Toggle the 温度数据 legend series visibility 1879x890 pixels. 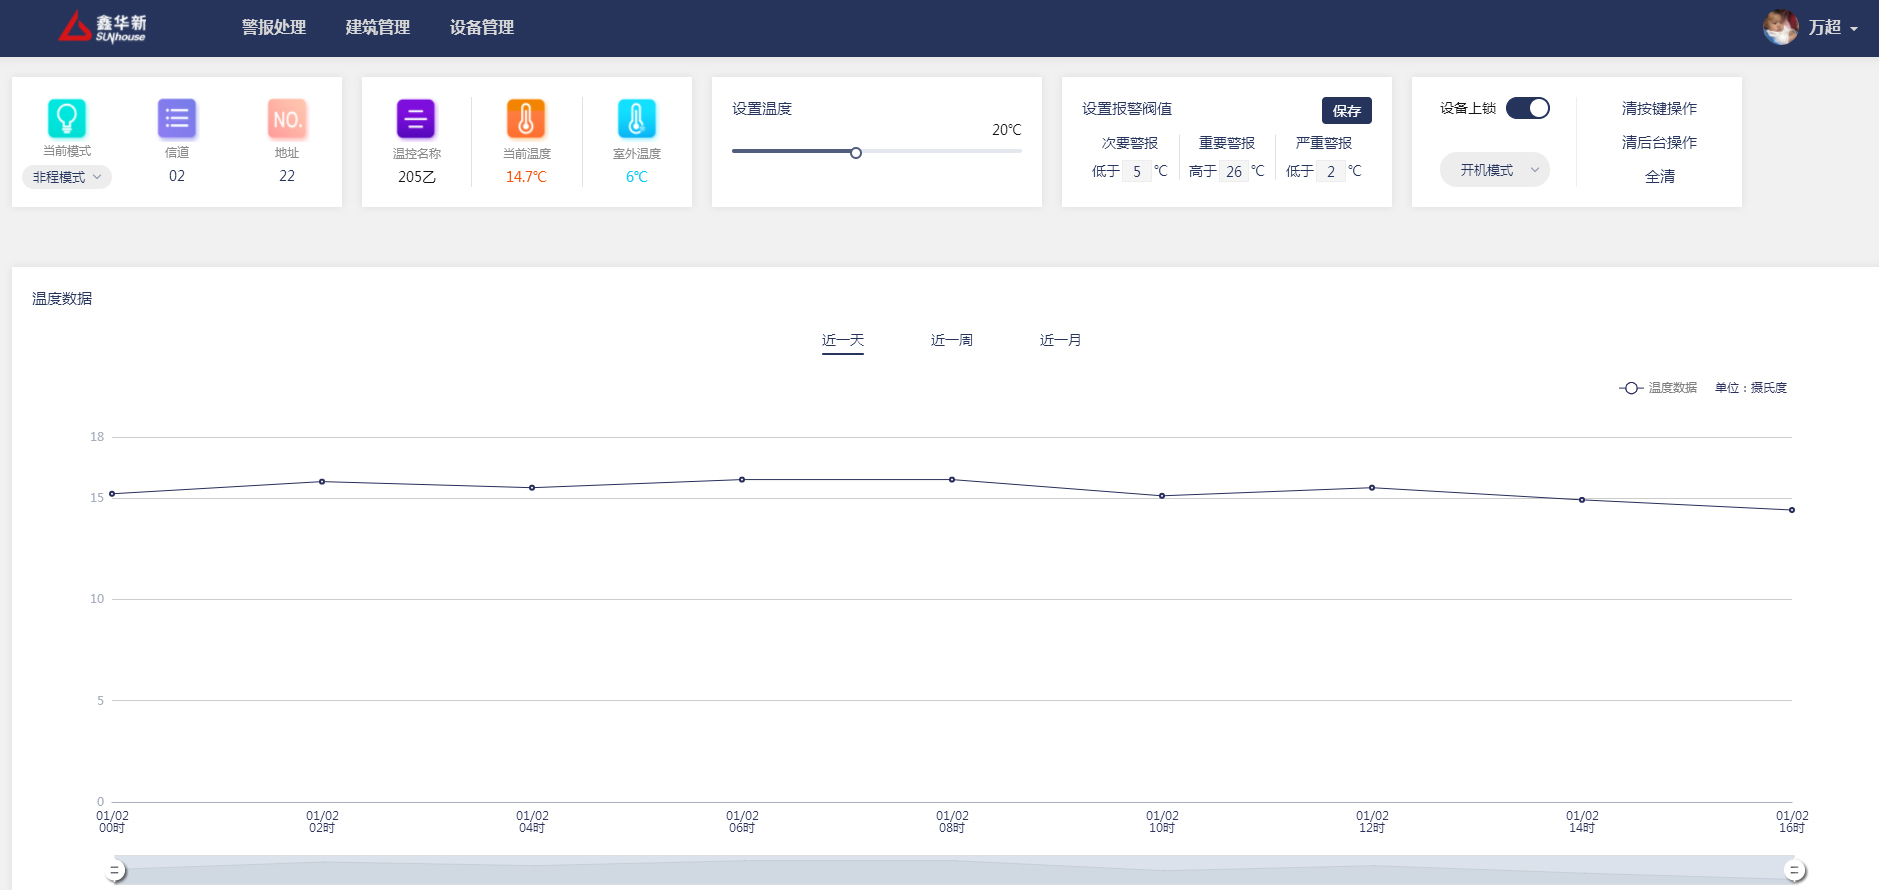(1658, 388)
